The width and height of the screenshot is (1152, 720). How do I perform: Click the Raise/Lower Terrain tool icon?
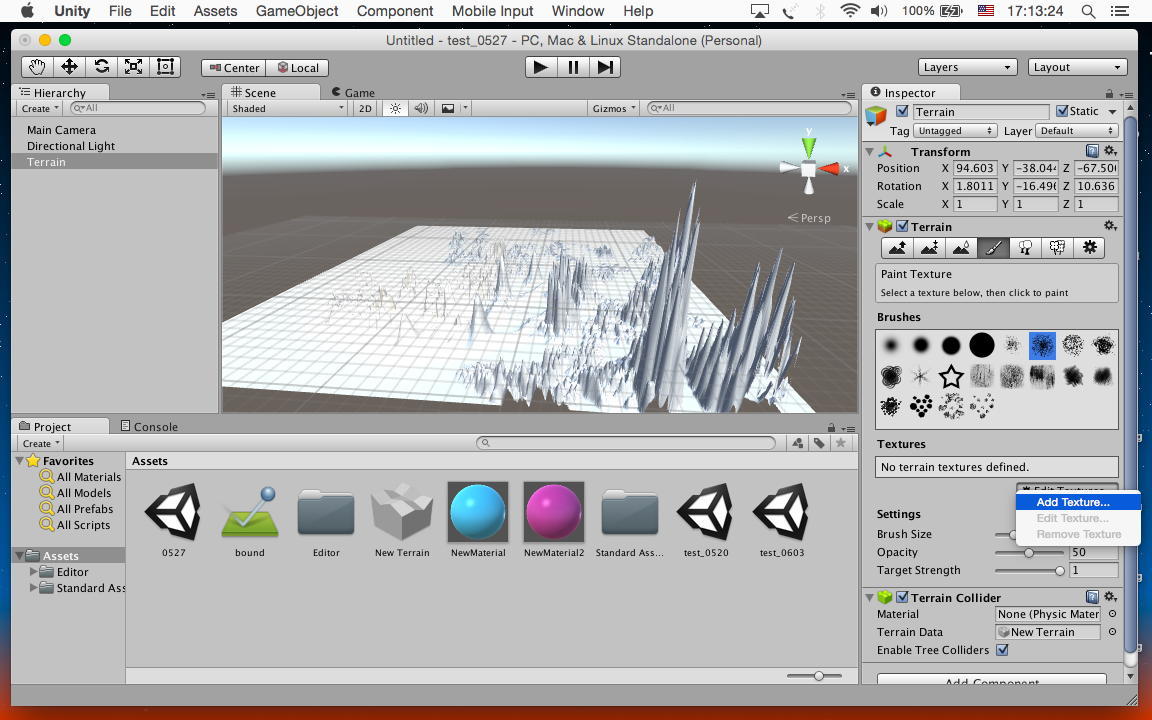(897, 248)
